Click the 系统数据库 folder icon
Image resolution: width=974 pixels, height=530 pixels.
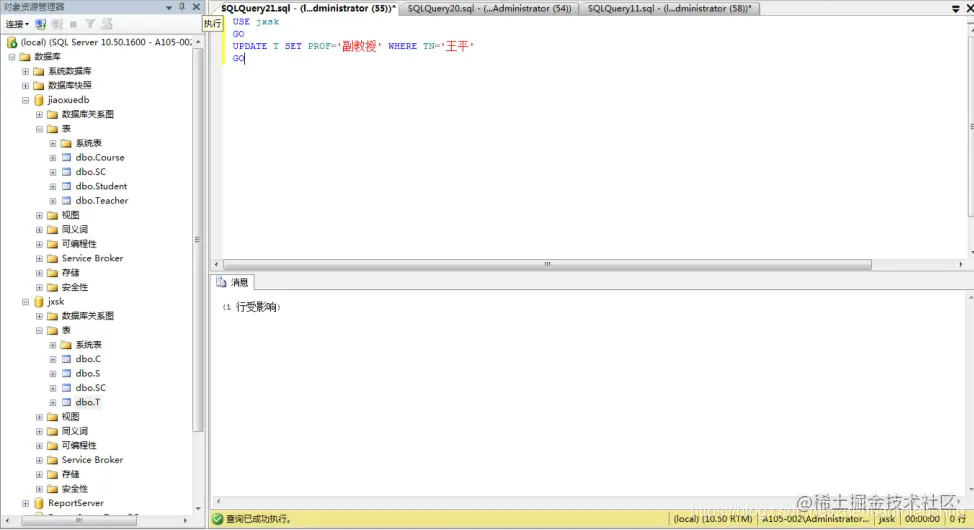point(39,71)
